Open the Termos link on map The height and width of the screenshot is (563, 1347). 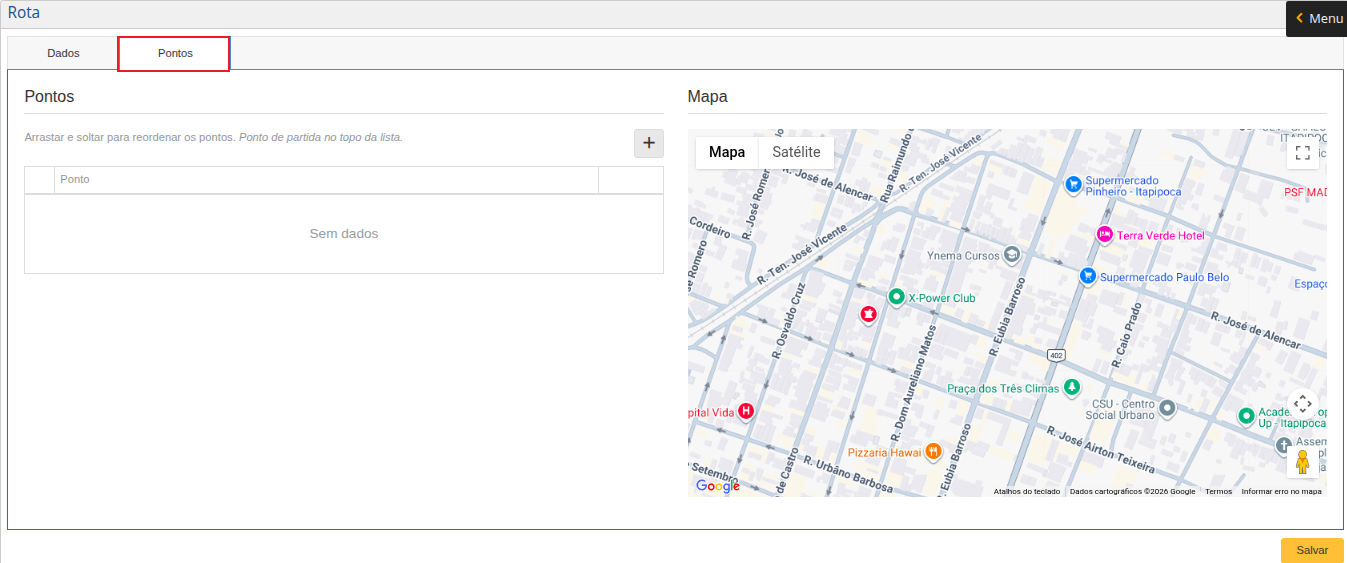click(1218, 491)
